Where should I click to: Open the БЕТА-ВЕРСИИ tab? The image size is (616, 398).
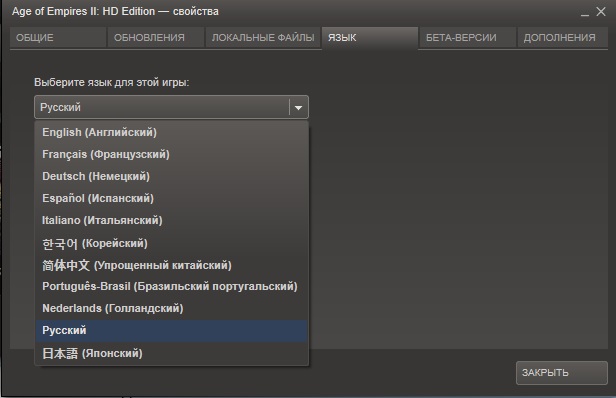pos(467,38)
